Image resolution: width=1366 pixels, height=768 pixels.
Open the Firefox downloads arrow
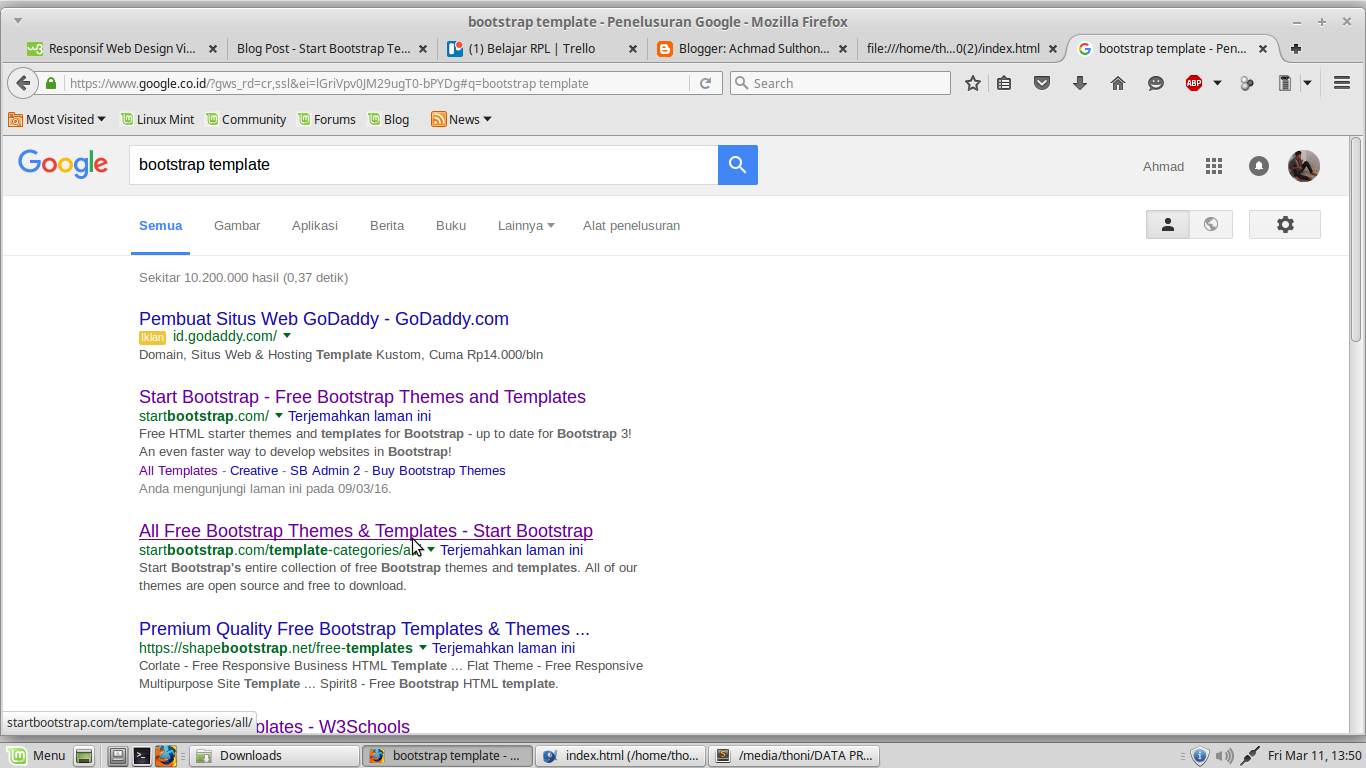tap(1080, 84)
